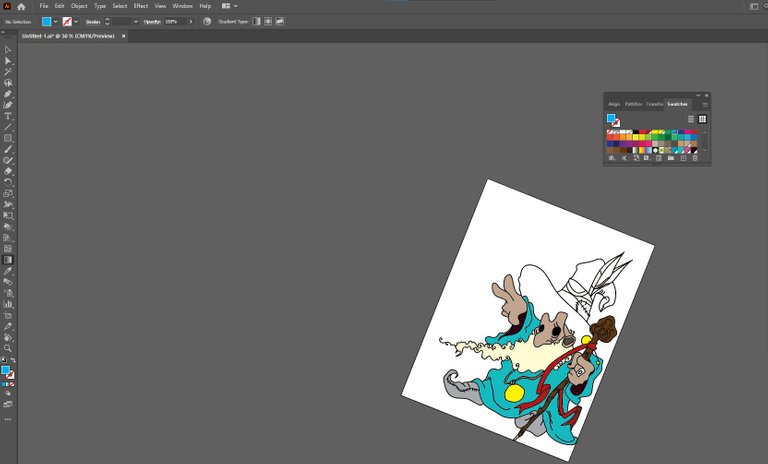The image size is (768, 464).
Task: Switch to the Transform tab
Action: [x=654, y=104]
